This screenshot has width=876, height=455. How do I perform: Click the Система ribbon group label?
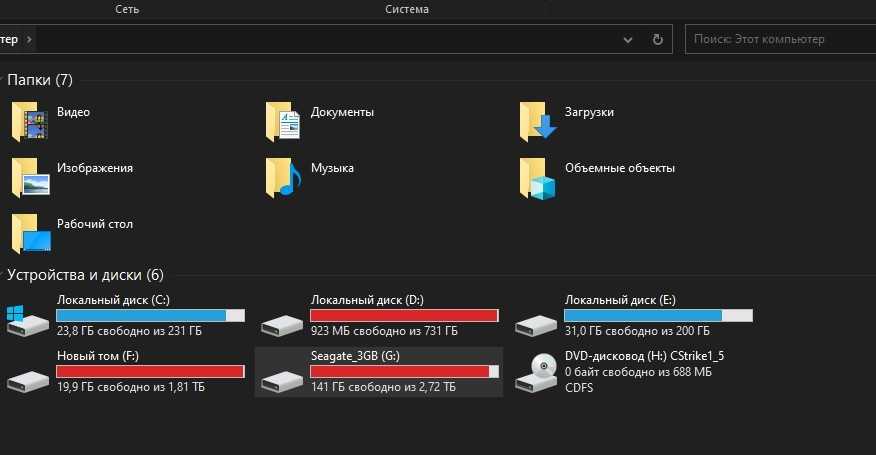coord(407,9)
